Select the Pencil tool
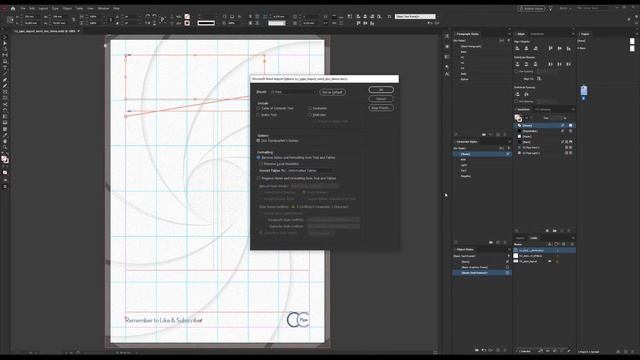 click(5, 86)
